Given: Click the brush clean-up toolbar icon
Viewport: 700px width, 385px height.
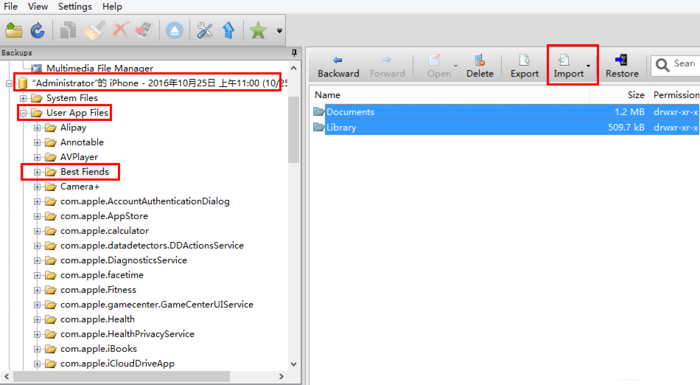Looking at the screenshot, I should tap(94, 31).
